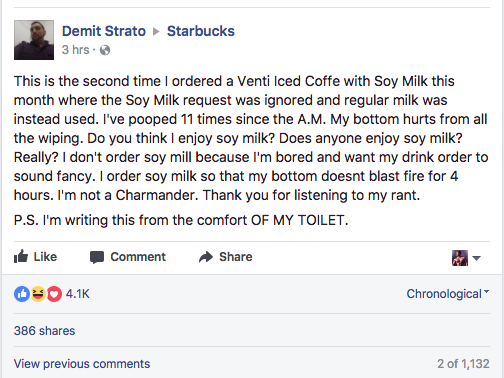Click the small commenting-as profile avatar
This screenshot has height=378, width=504.
pyautogui.click(x=460, y=258)
